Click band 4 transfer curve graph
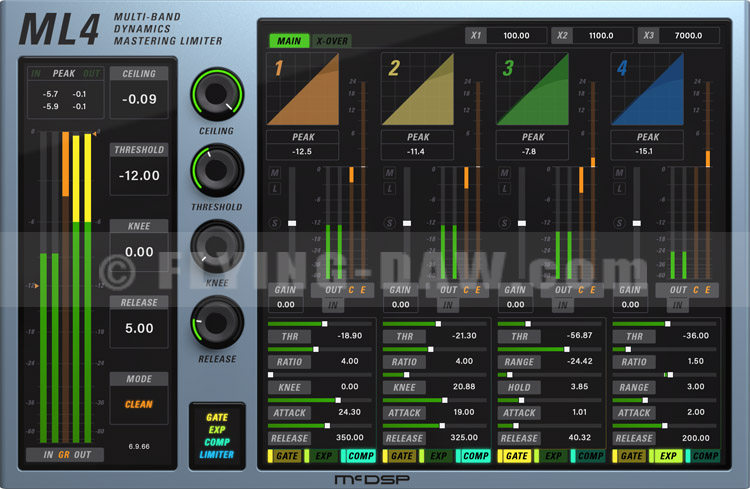The height and width of the screenshot is (489, 750). tap(647, 89)
